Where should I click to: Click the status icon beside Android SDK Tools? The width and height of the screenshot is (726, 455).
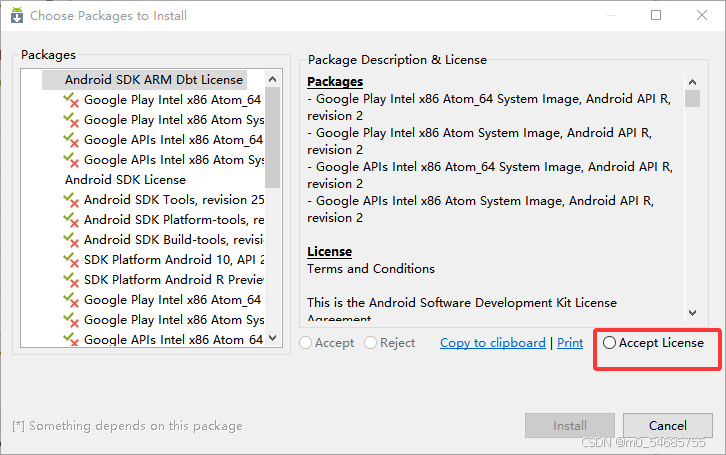[71, 200]
